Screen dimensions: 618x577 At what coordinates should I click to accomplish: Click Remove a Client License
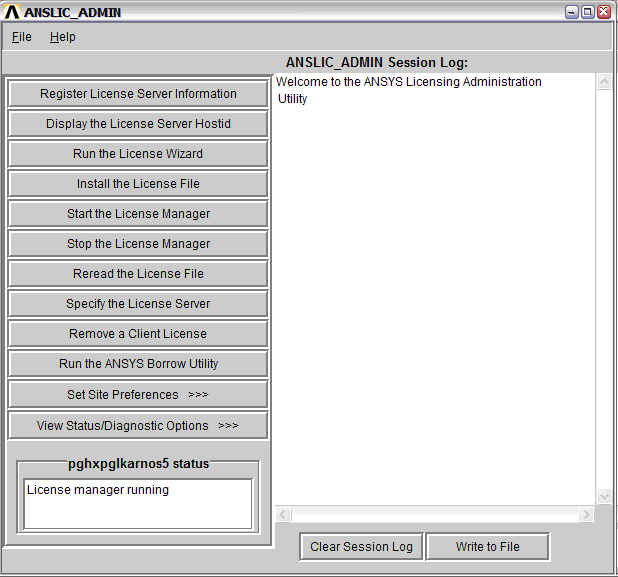[x=138, y=333]
